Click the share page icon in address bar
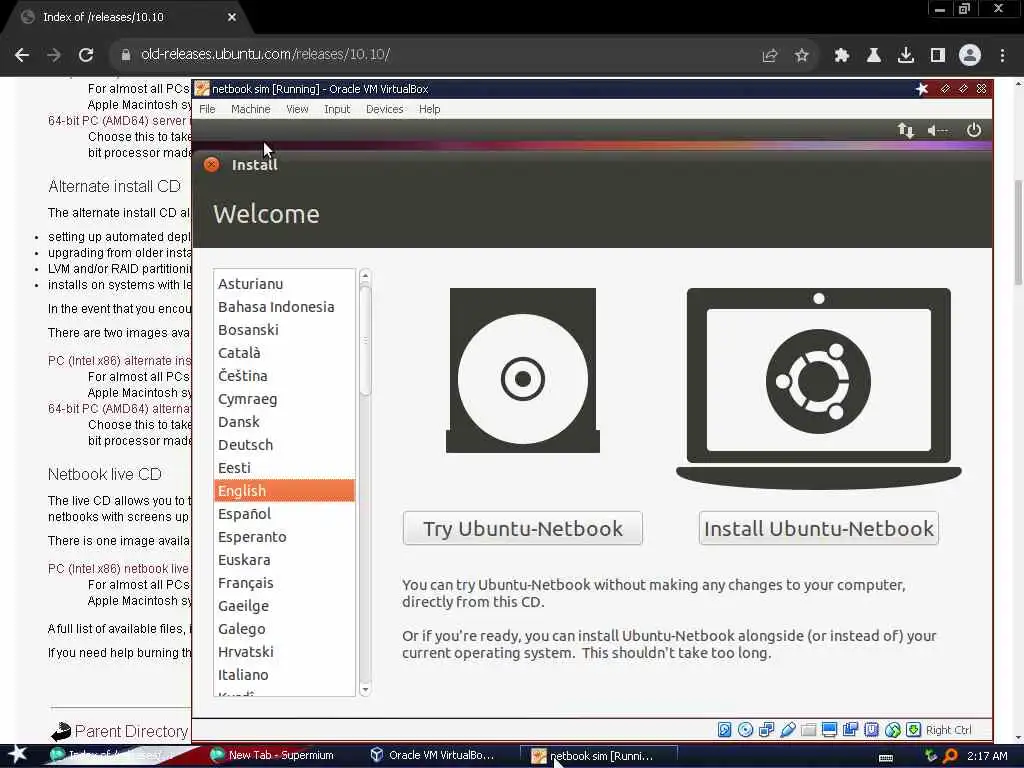The height and width of the screenshot is (768, 1024). [x=770, y=55]
